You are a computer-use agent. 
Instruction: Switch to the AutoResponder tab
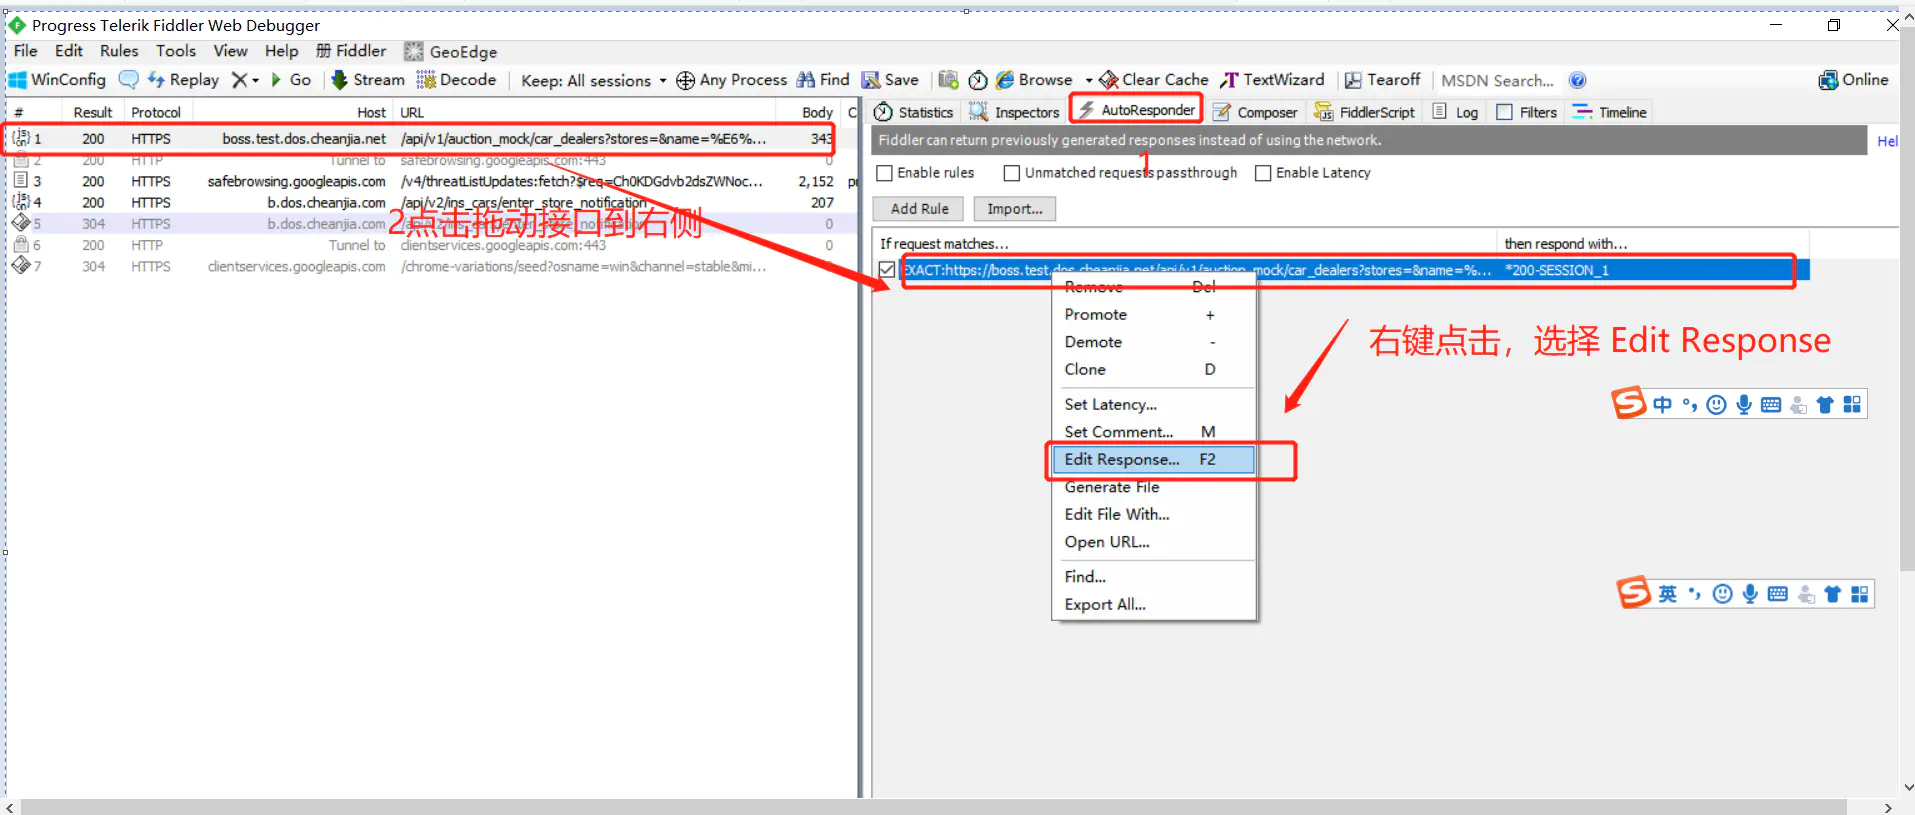[x=1136, y=110]
